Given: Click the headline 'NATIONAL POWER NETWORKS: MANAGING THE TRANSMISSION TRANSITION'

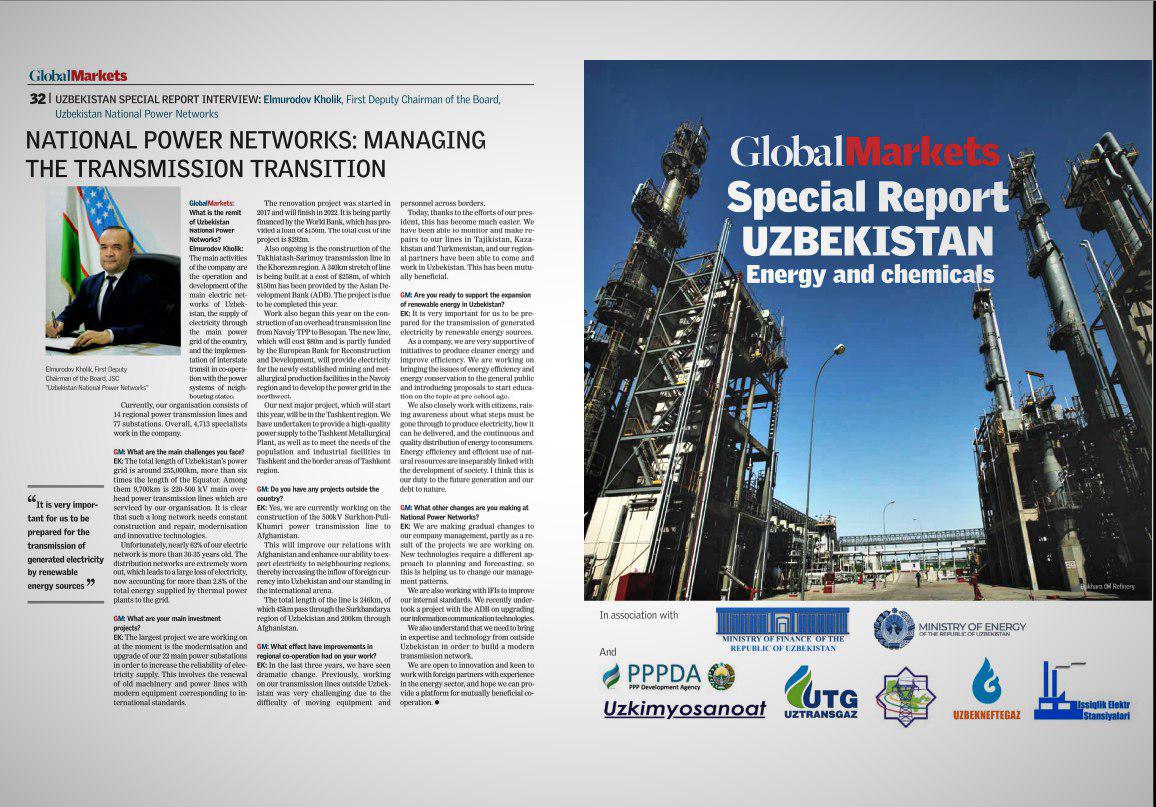Looking at the screenshot, I should (x=256, y=154).
